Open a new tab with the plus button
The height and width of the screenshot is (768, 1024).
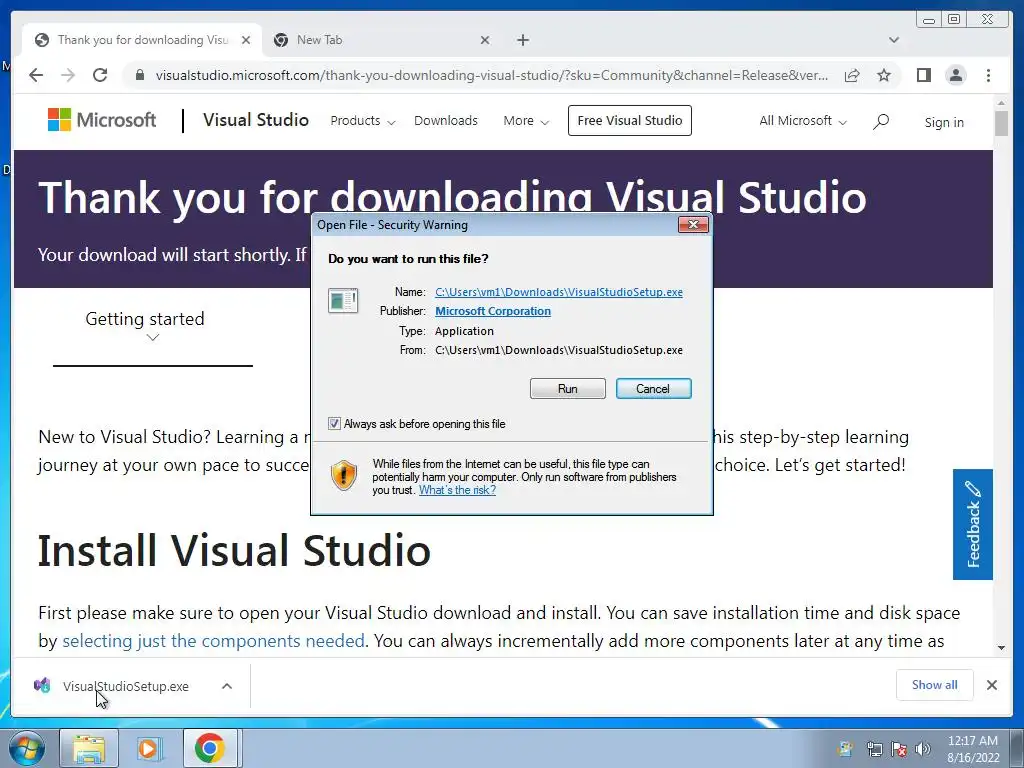pos(522,40)
